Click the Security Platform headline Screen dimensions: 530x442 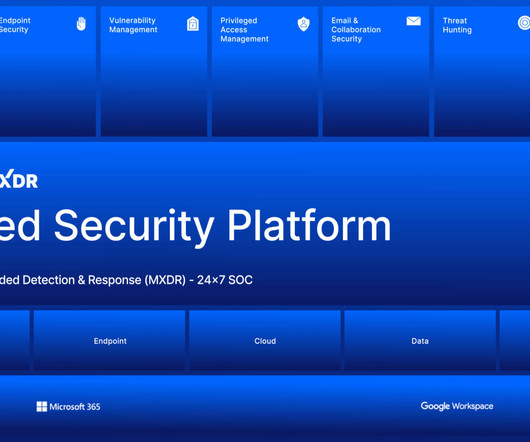coord(195,226)
